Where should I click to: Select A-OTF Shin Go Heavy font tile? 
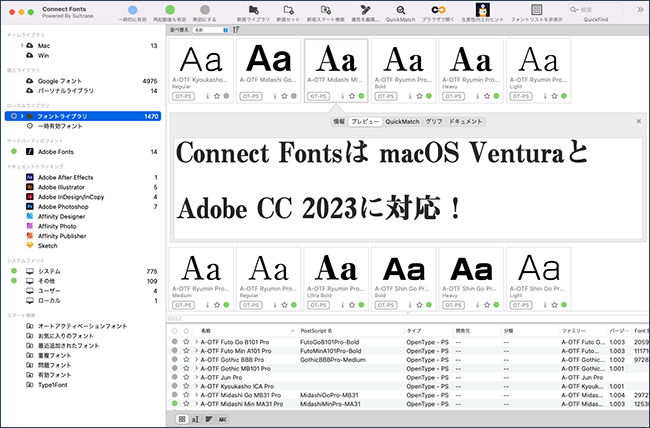pos(471,279)
